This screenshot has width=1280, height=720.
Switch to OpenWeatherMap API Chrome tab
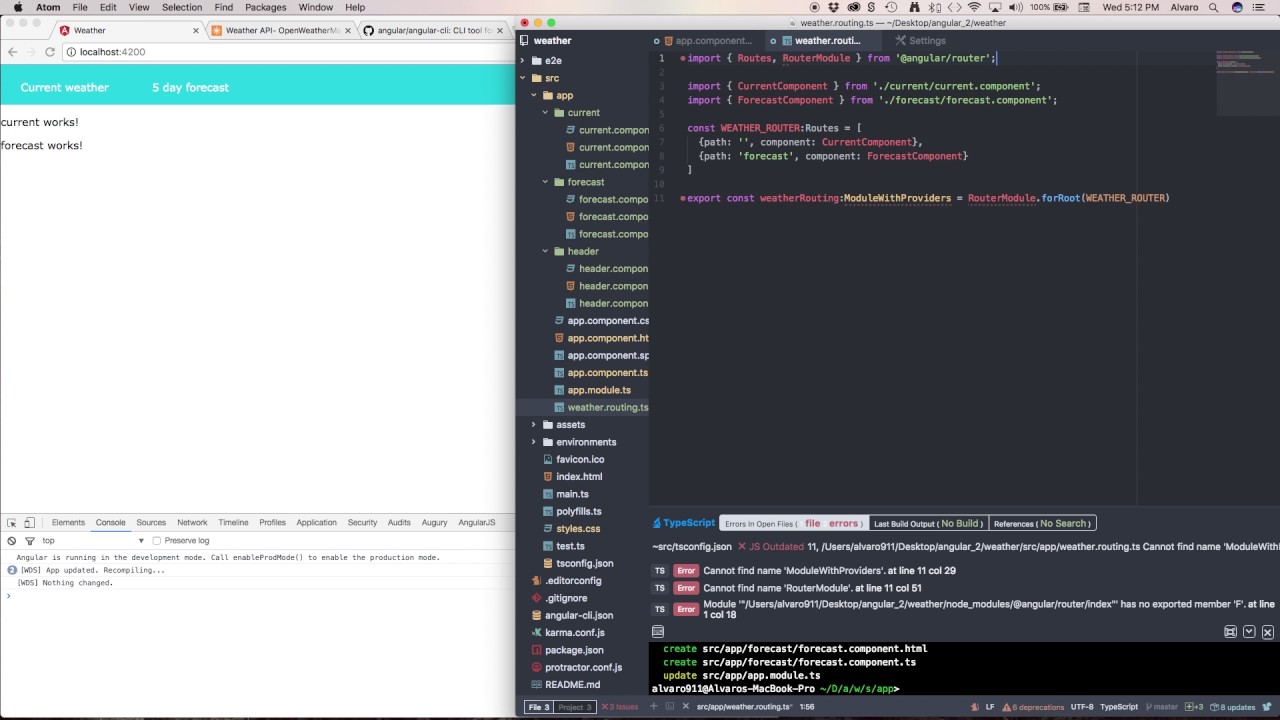point(280,31)
